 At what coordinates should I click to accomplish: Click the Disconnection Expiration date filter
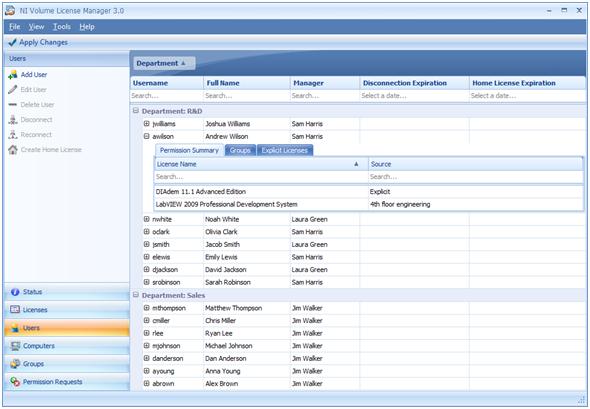(414, 96)
